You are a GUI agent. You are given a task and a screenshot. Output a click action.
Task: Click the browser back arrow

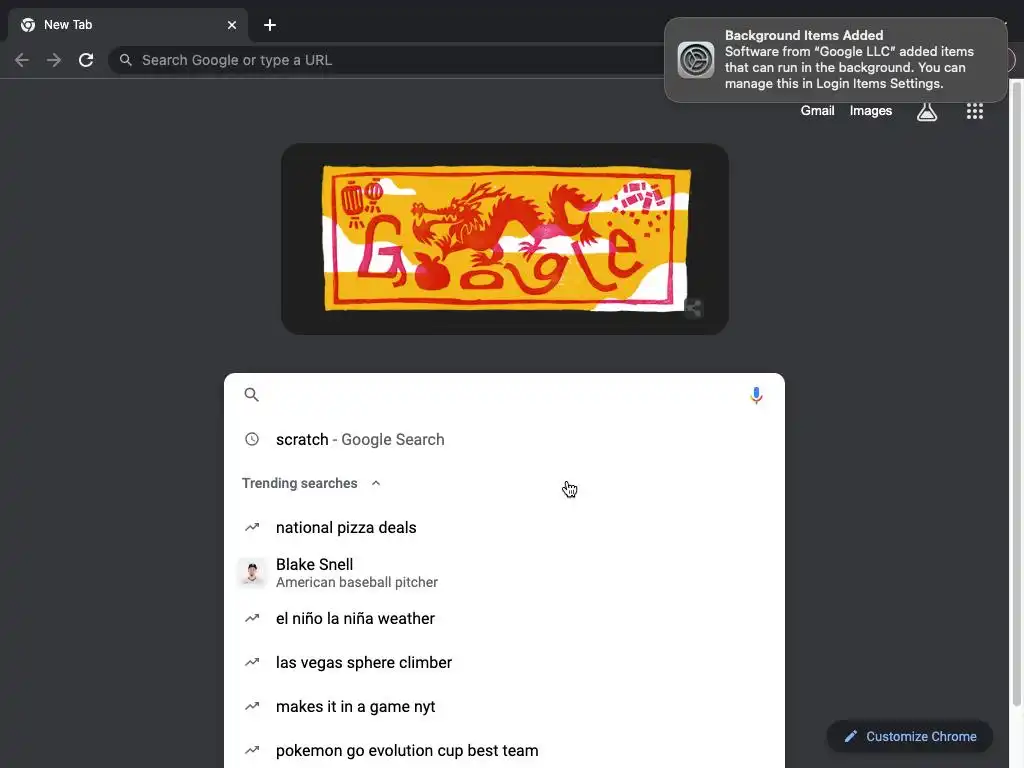(22, 60)
